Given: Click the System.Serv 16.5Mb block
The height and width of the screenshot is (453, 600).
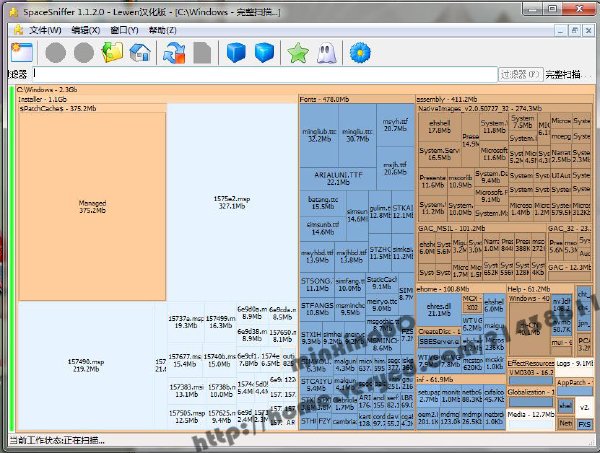Looking at the screenshot, I should click(440, 154).
